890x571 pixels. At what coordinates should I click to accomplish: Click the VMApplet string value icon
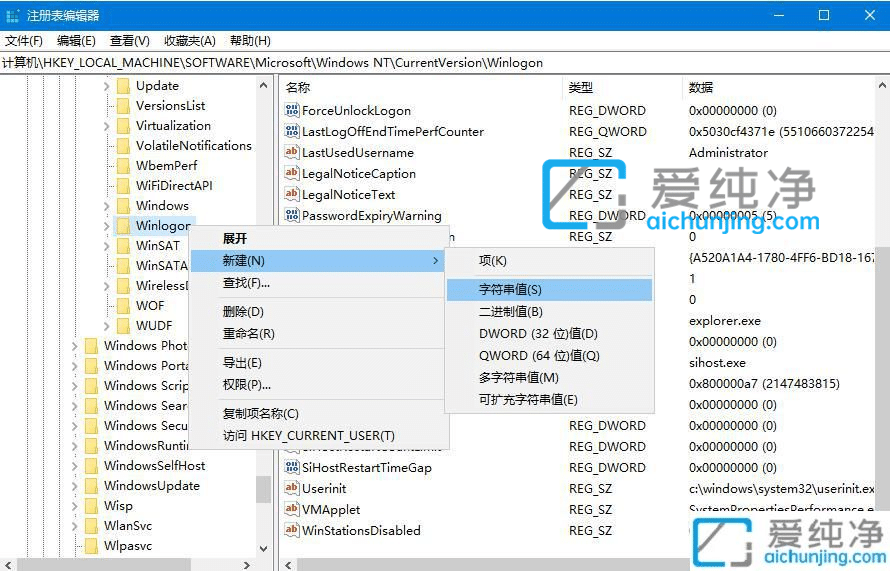click(292, 509)
